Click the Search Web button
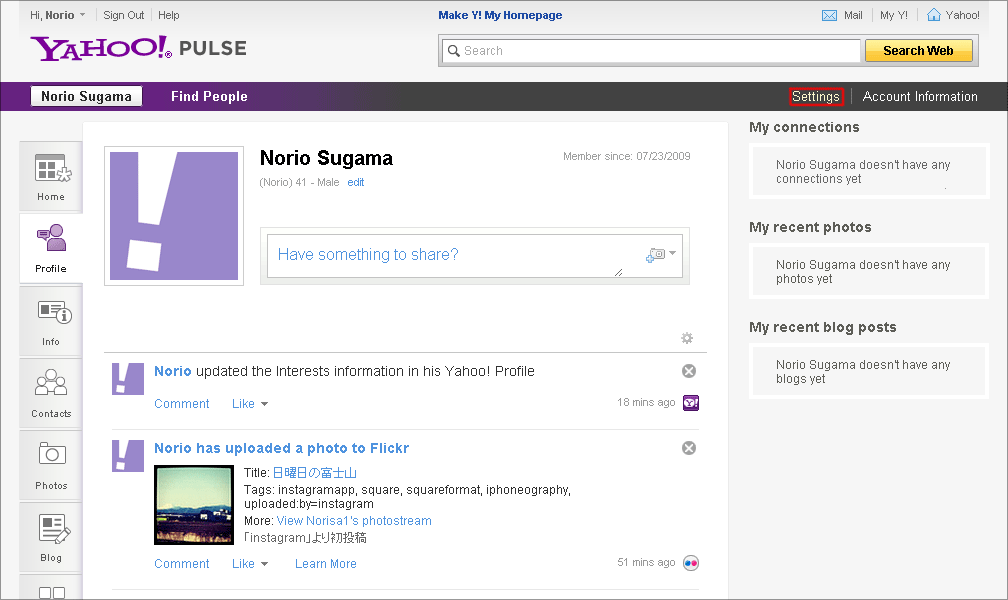1008x600 pixels. click(918, 51)
